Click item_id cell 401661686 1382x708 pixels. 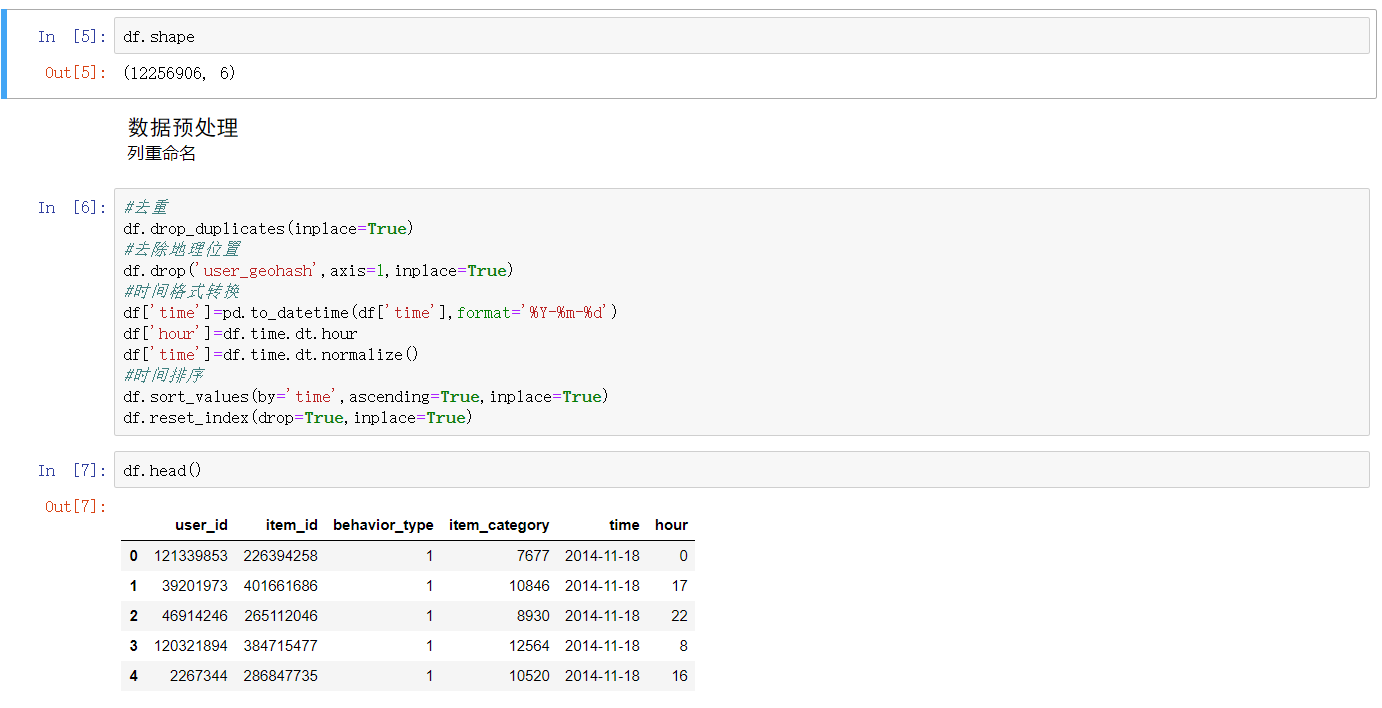(x=281, y=586)
